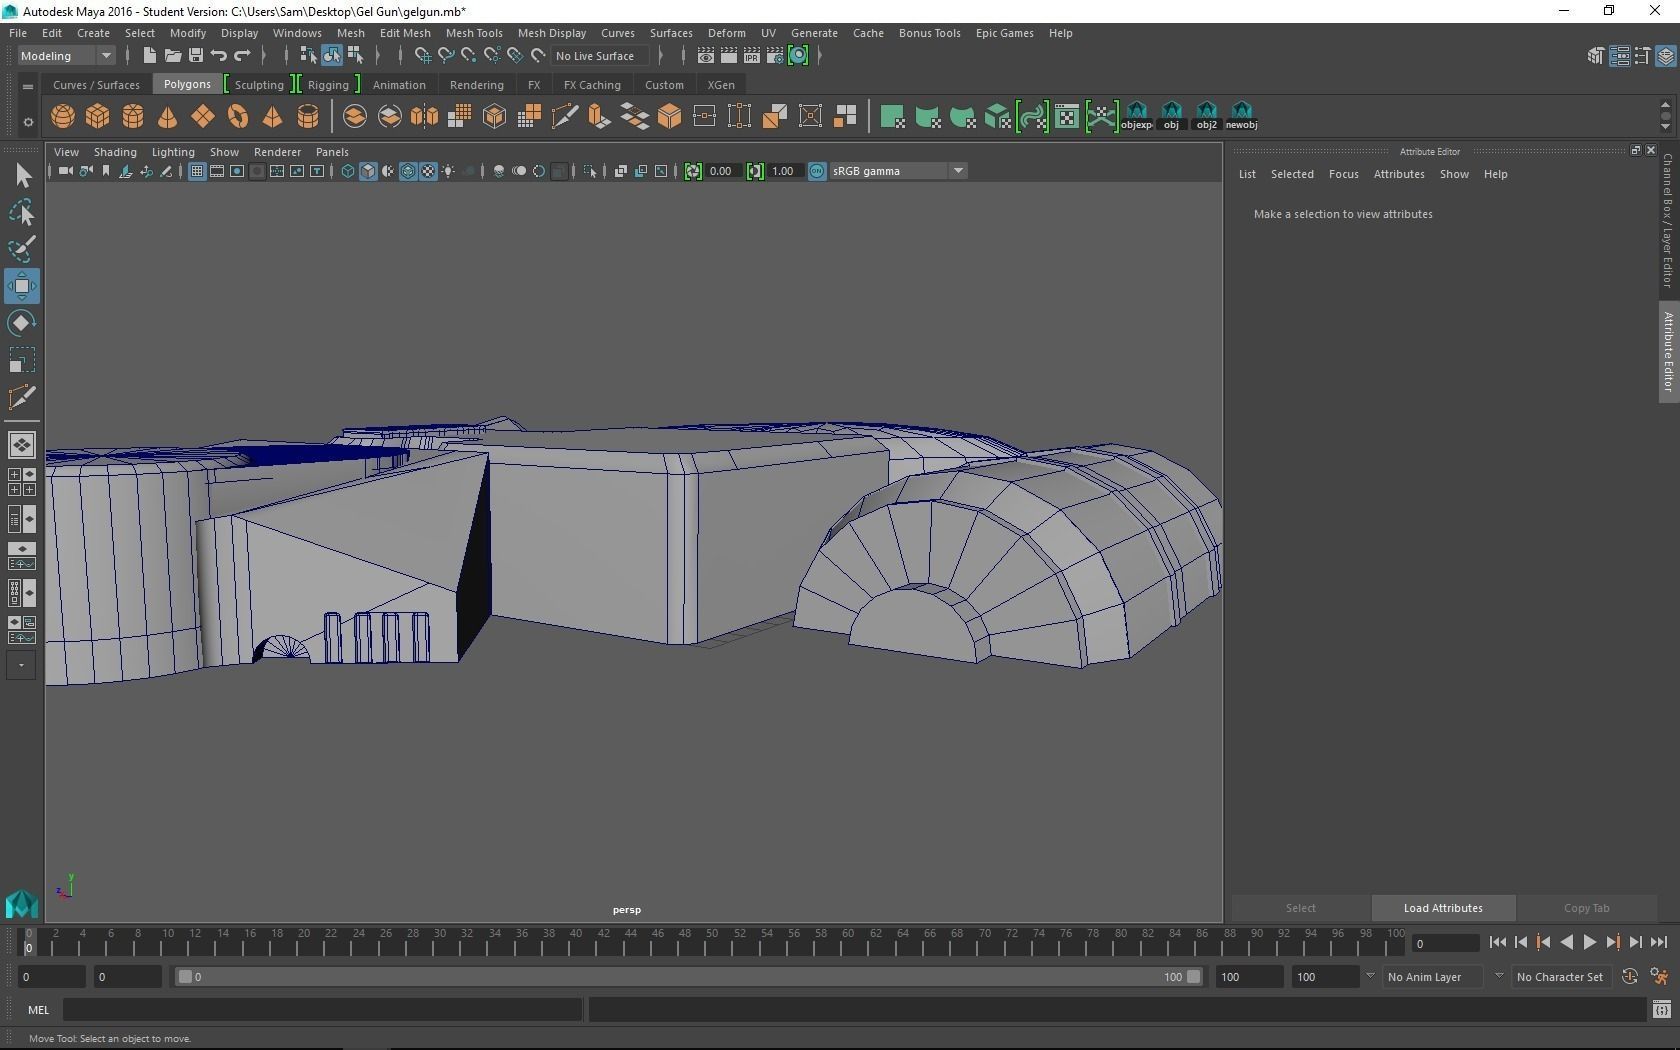Click the Mirror geometry shelf icon
This screenshot has height=1050, width=1680.
424,116
